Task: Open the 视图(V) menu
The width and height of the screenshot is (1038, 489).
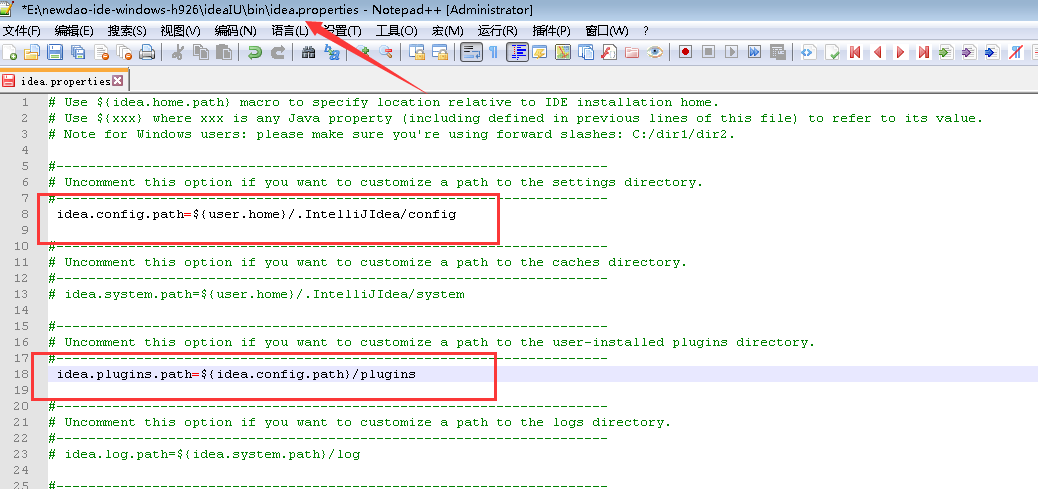Action: [x=180, y=30]
